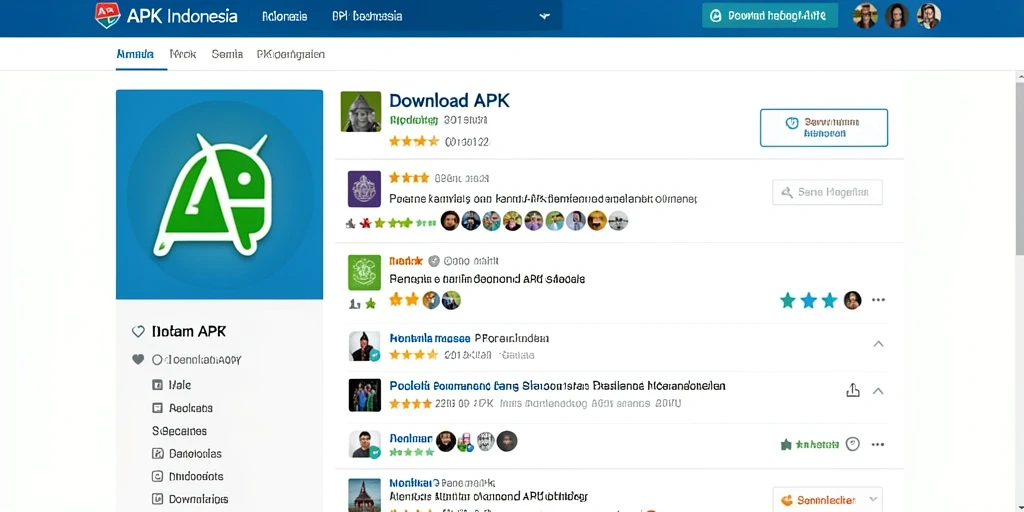Collapse the Hontnla masse row chevron
The width and height of the screenshot is (1024, 512).
click(x=878, y=344)
